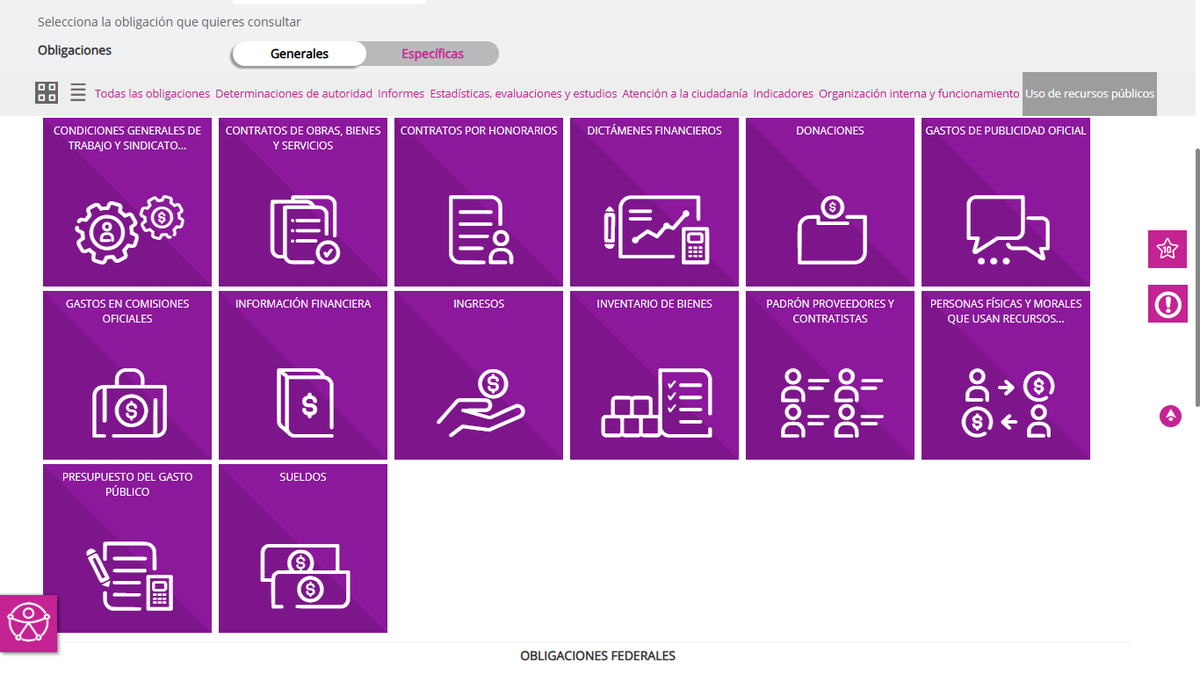The width and height of the screenshot is (1200, 675).
Task: Click the Obligaciones Federales heading
Action: click(598, 656)
